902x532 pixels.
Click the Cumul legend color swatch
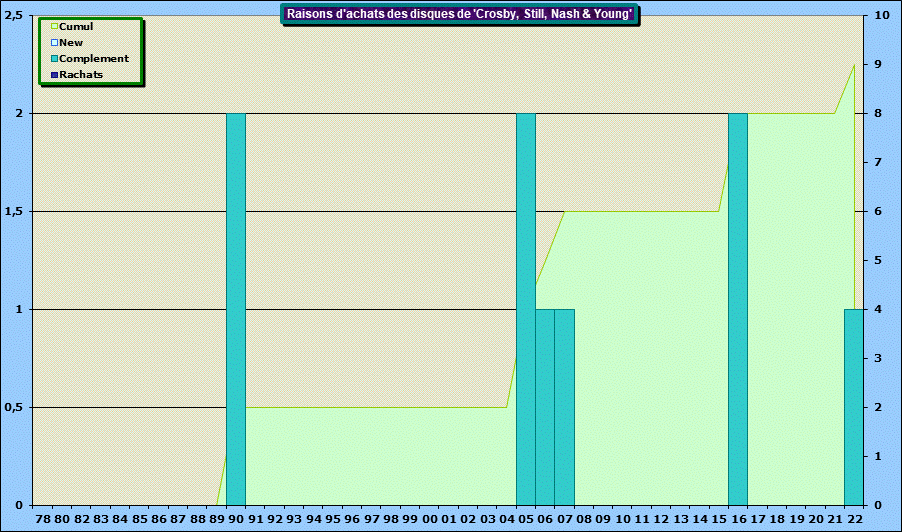click(55, 27)
